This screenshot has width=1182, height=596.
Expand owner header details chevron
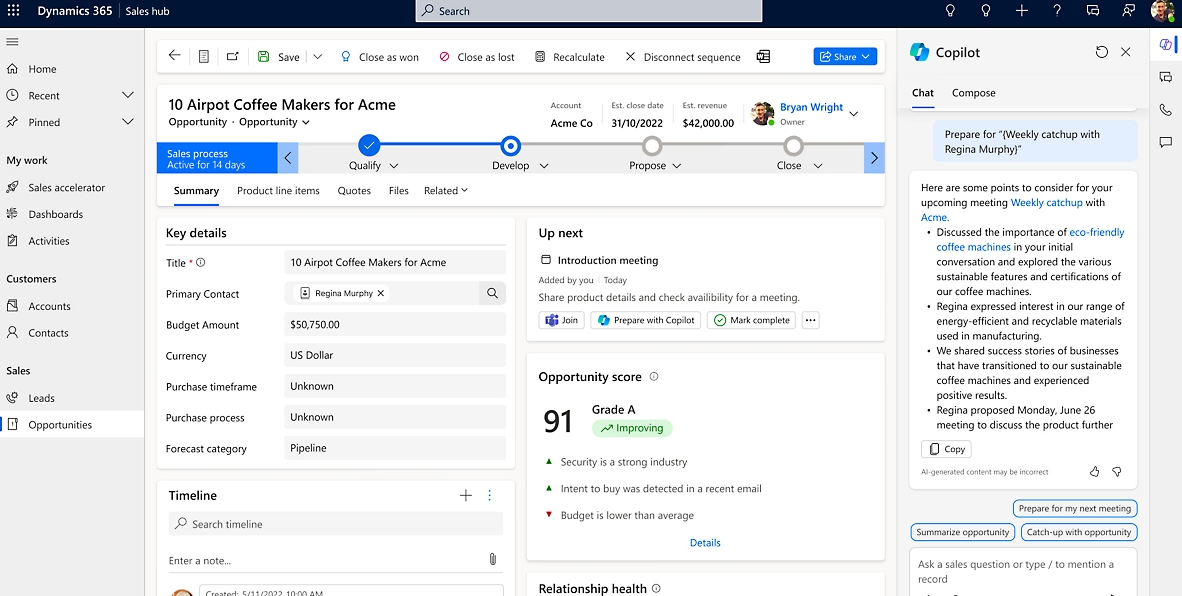(x=853, y=114)
